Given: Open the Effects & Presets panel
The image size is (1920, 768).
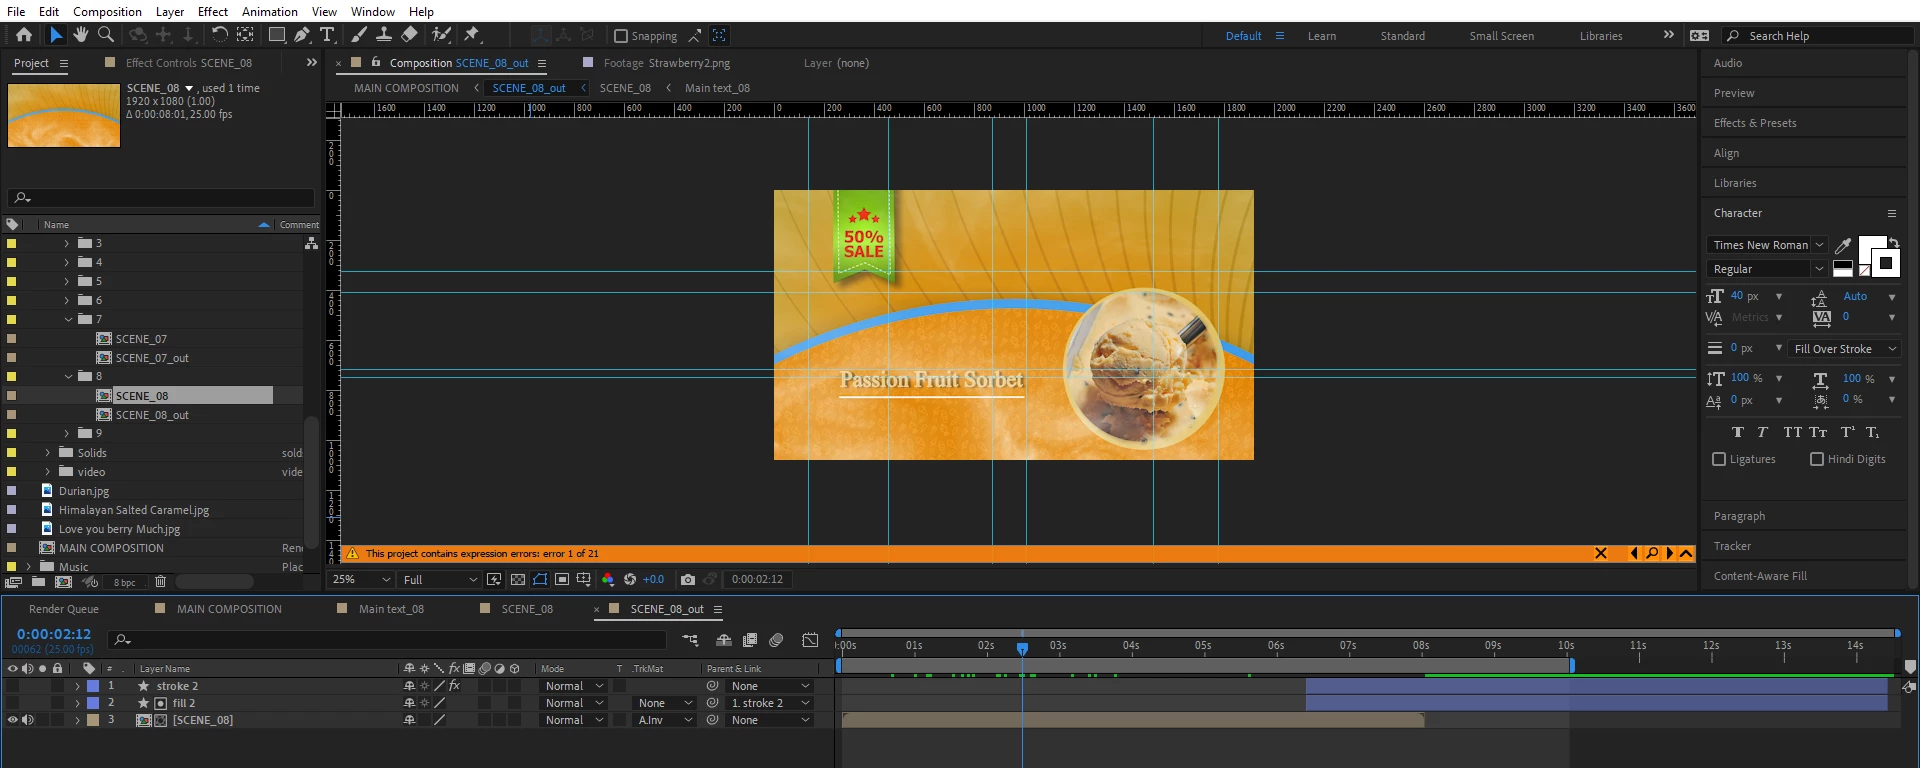Looking at the screenshot, I should click(1755, 123).
